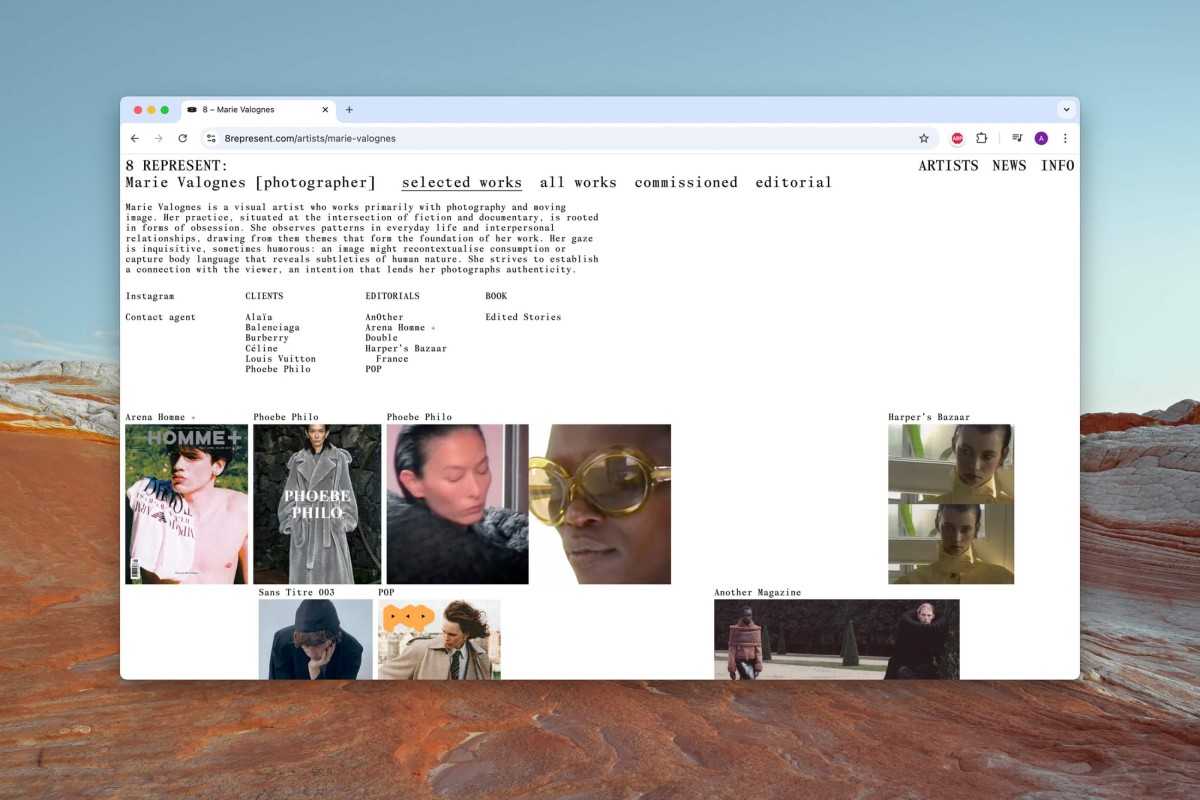Bookmark this page with the star icon
The height and width of the screenshot is (800, 1200).
(x=924, y=138)
